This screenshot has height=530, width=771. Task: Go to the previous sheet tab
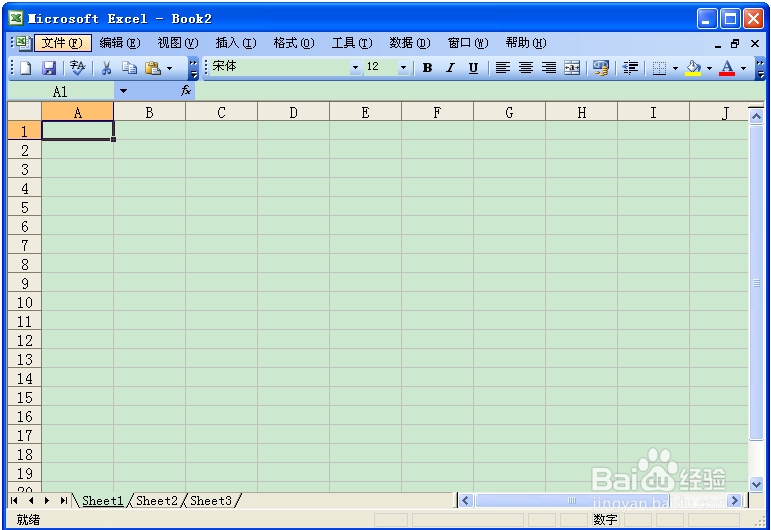pyautogui.click(x=31, y=501)
